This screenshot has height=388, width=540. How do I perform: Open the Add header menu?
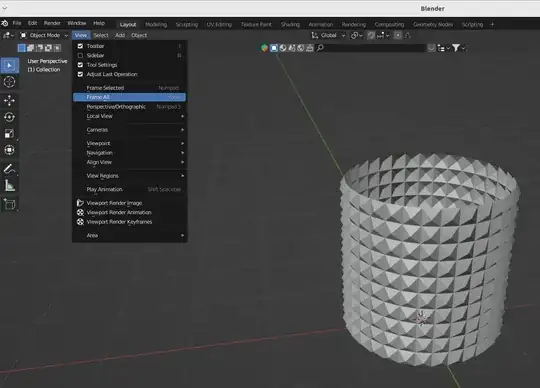point(120,35)
